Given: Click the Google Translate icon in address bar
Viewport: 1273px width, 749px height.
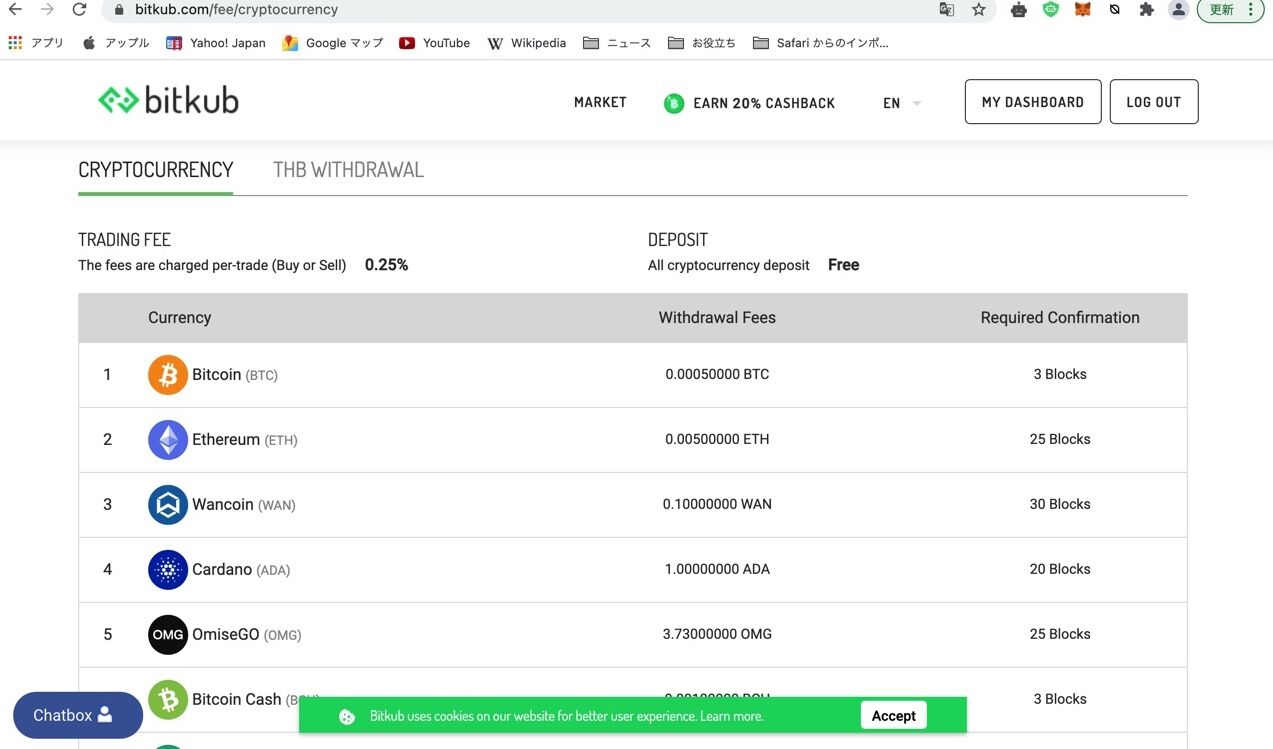Looking at the screenshot, I should click(x=946, y=9).
